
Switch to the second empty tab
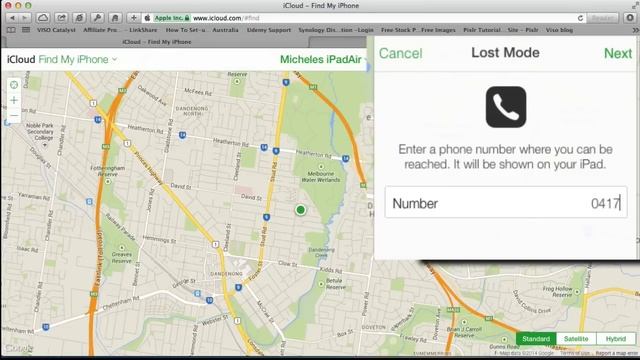[x=338, y=42]
